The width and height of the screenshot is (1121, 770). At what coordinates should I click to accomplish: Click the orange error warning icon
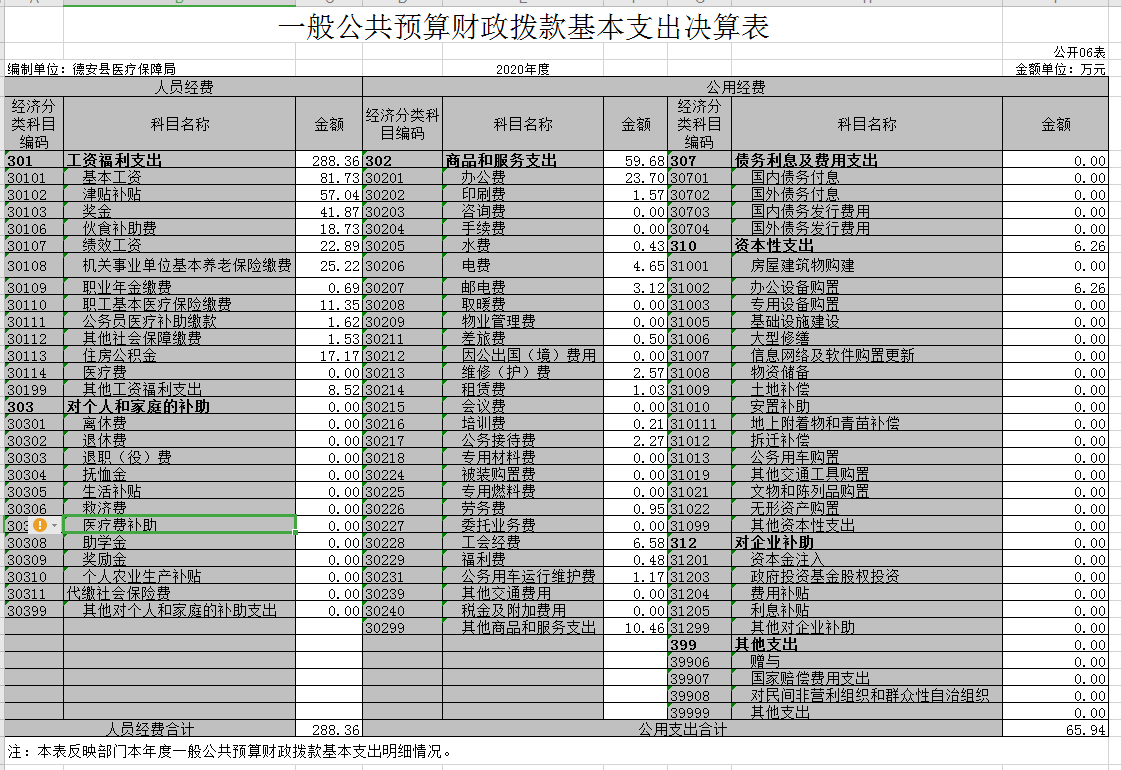[40, 525]
